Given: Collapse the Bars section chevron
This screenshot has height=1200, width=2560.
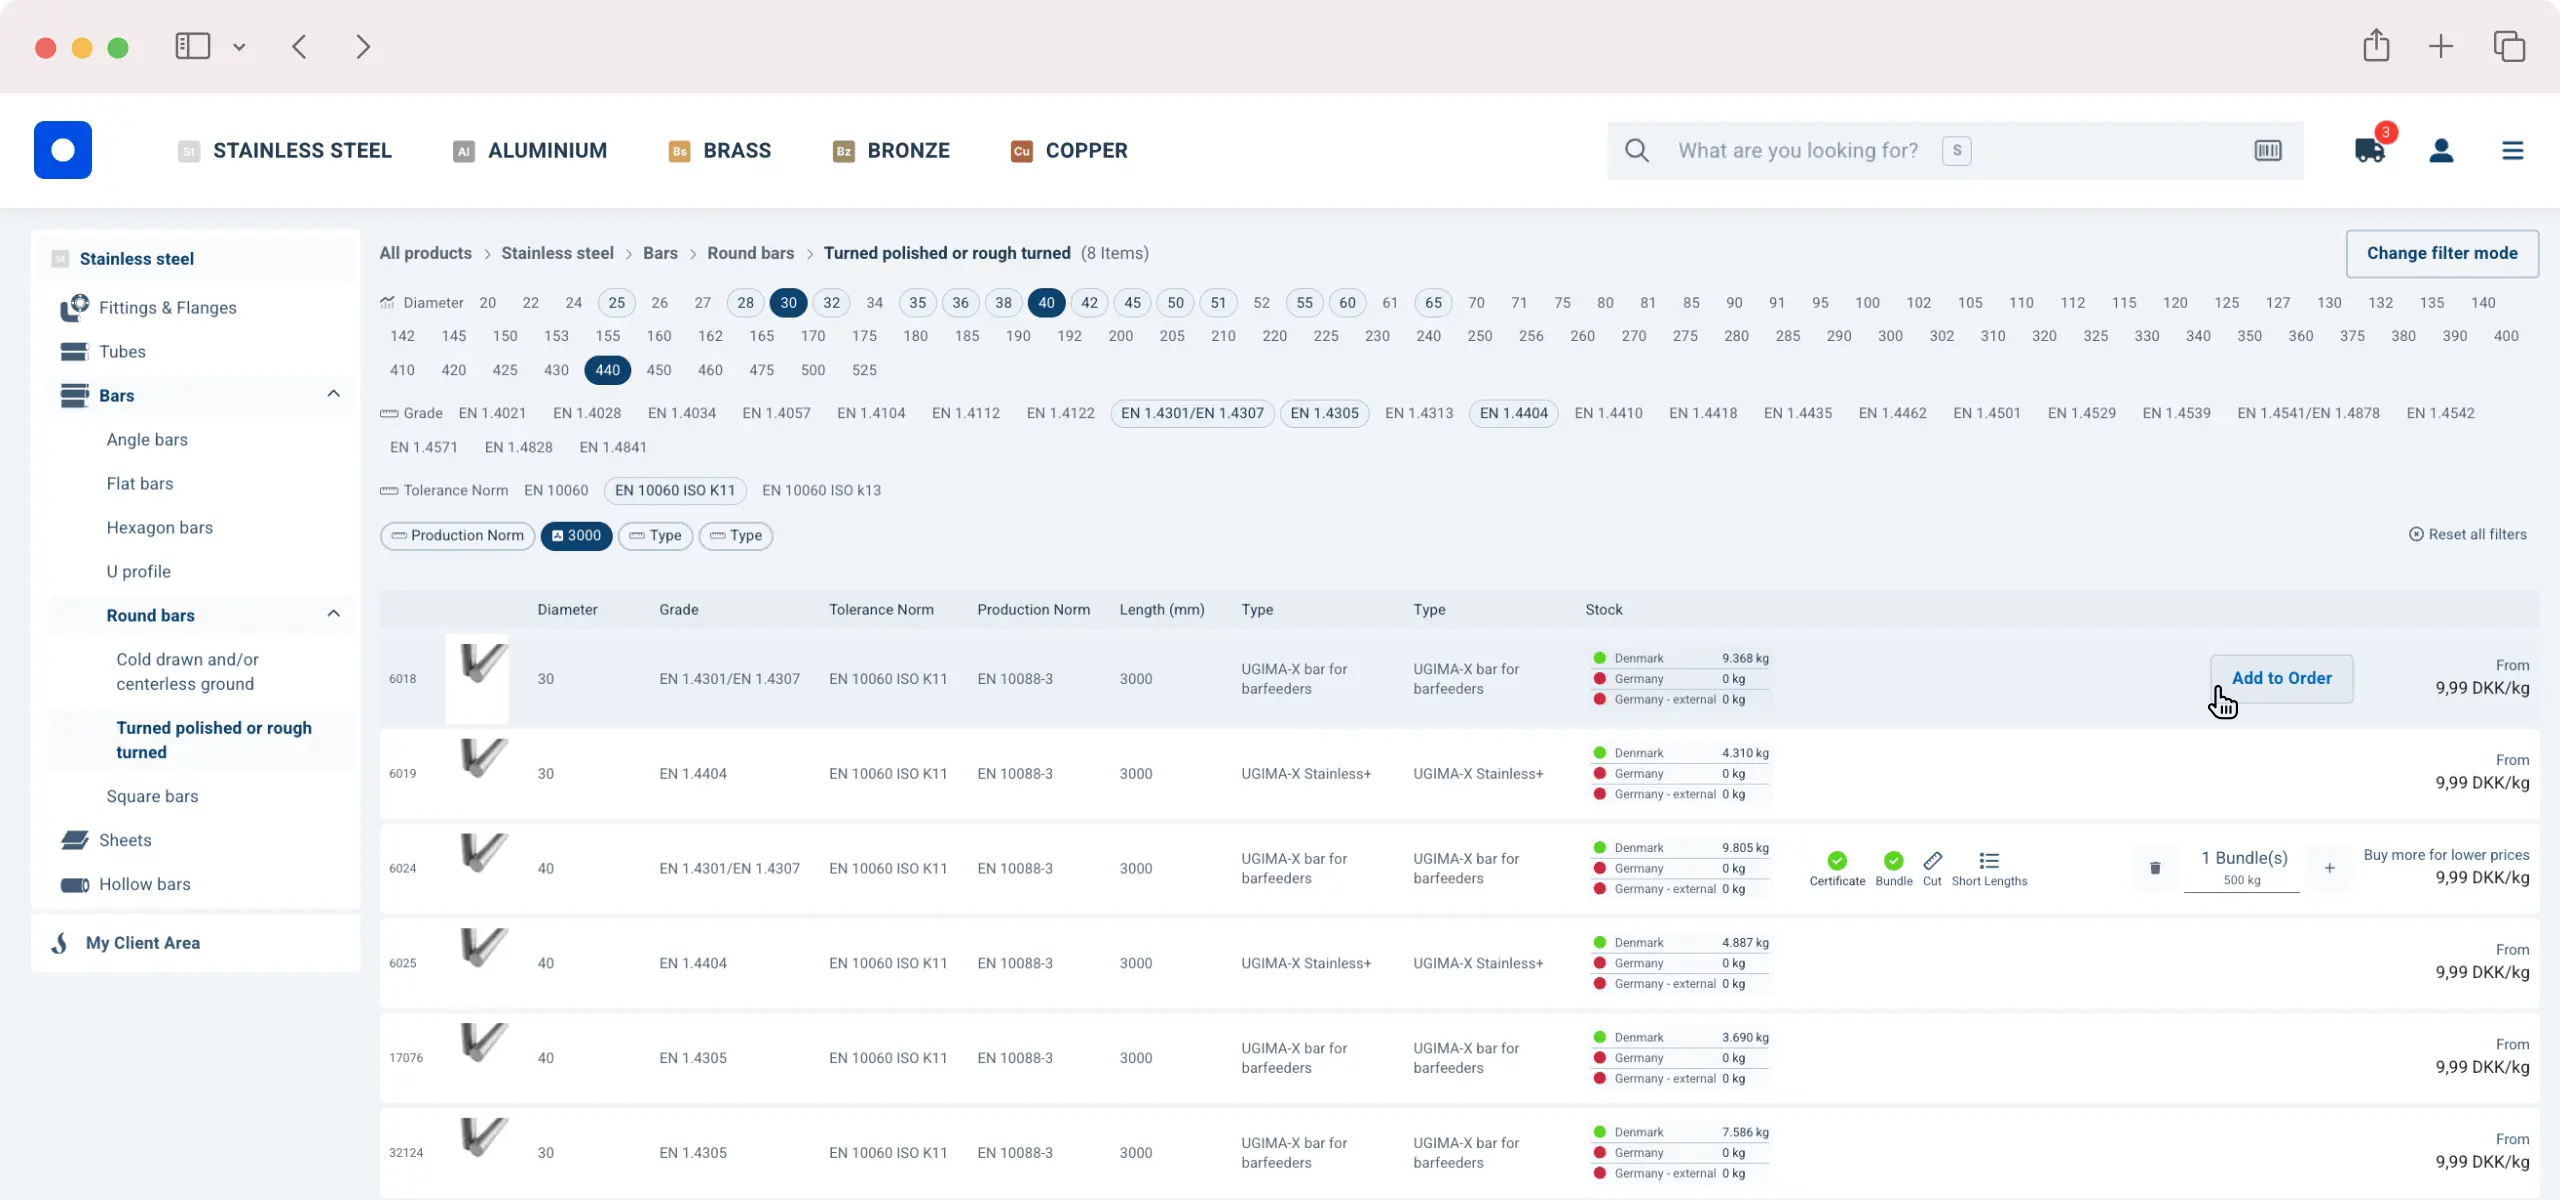Looking at the screenshot, I should 333,394.
